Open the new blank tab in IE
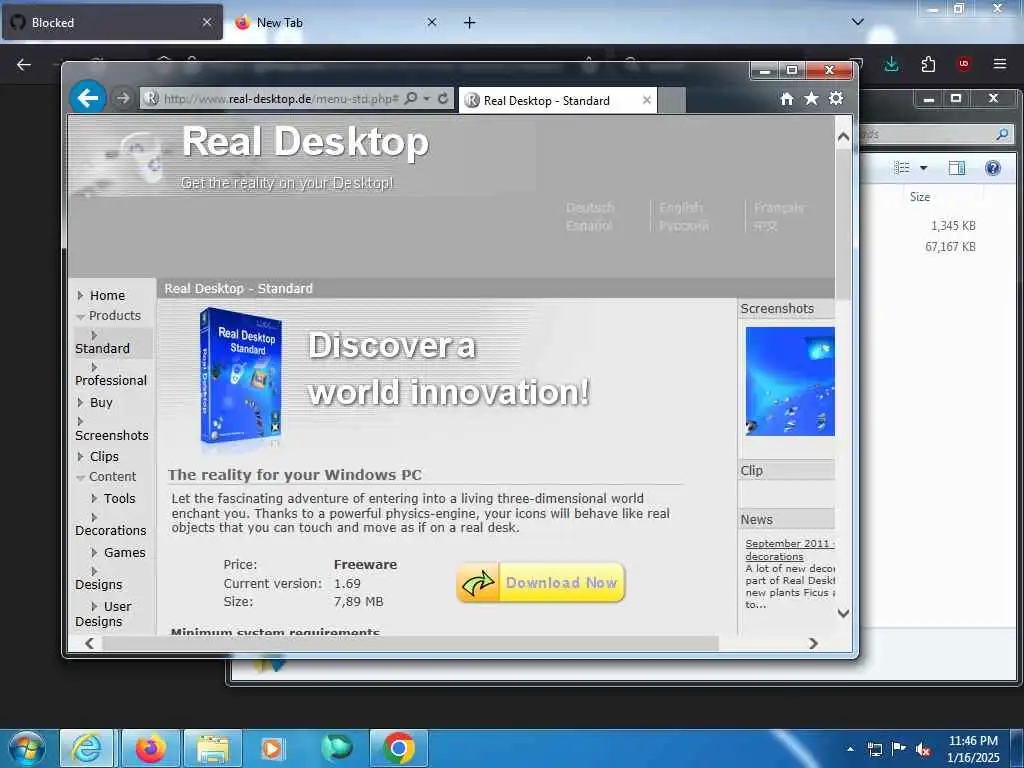1024x768 pixels. (x=671, y=101)
